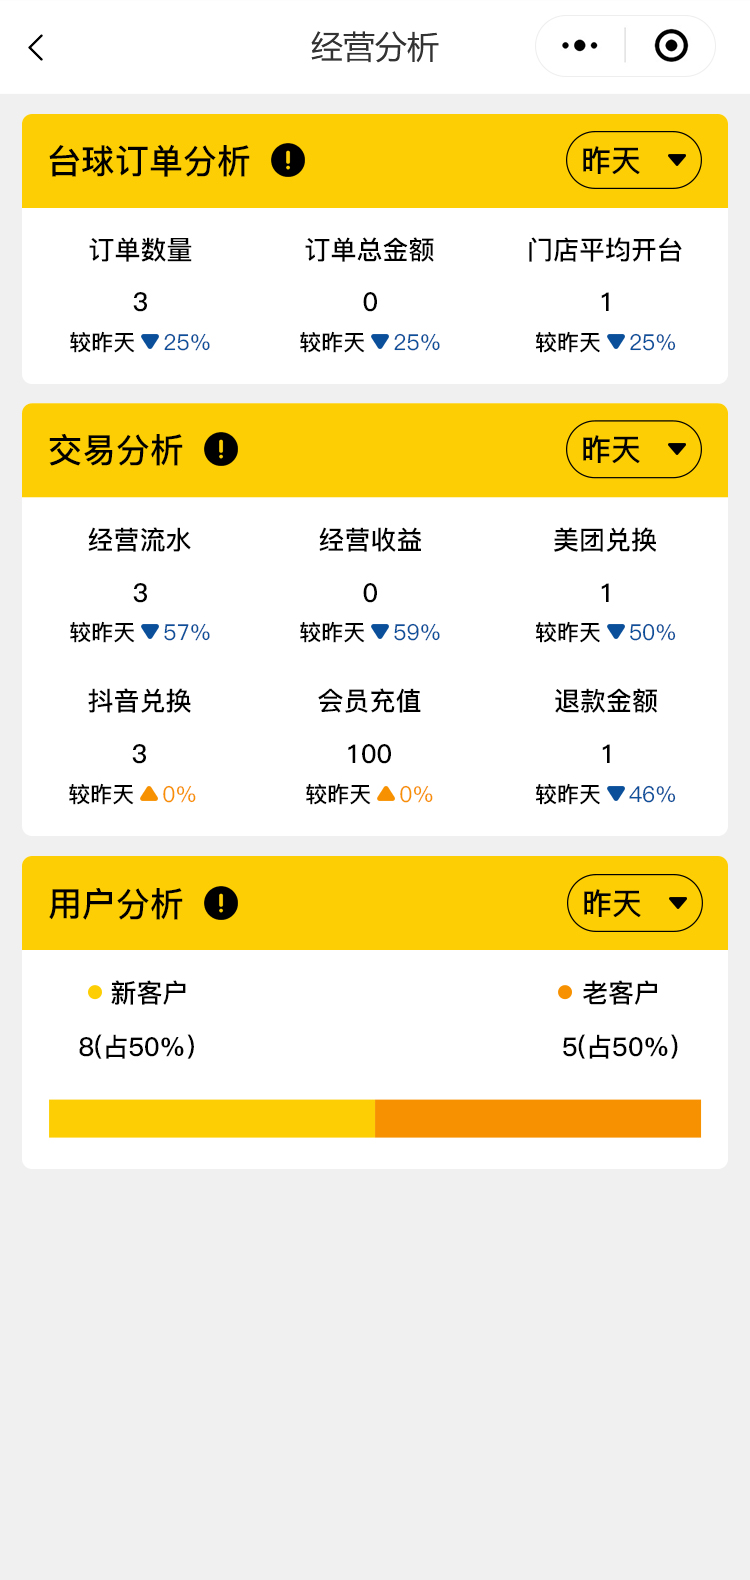Screen dimensions: 750x1580
Task: Tap the orange up triangle under 抖音兑换
Action: (149, 794)
